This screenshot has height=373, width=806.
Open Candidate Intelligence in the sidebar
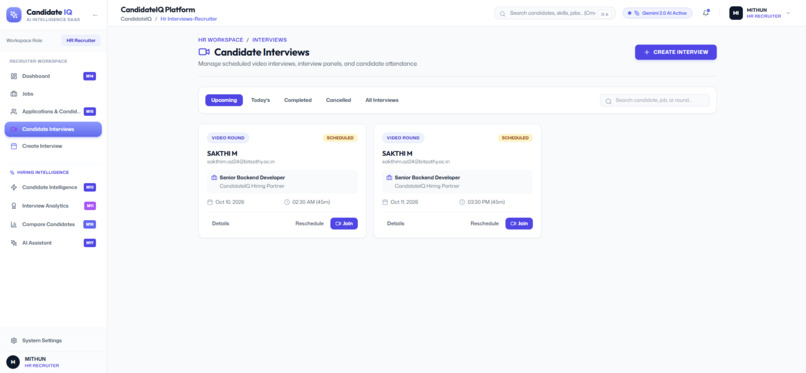click(x=53, y=188)
